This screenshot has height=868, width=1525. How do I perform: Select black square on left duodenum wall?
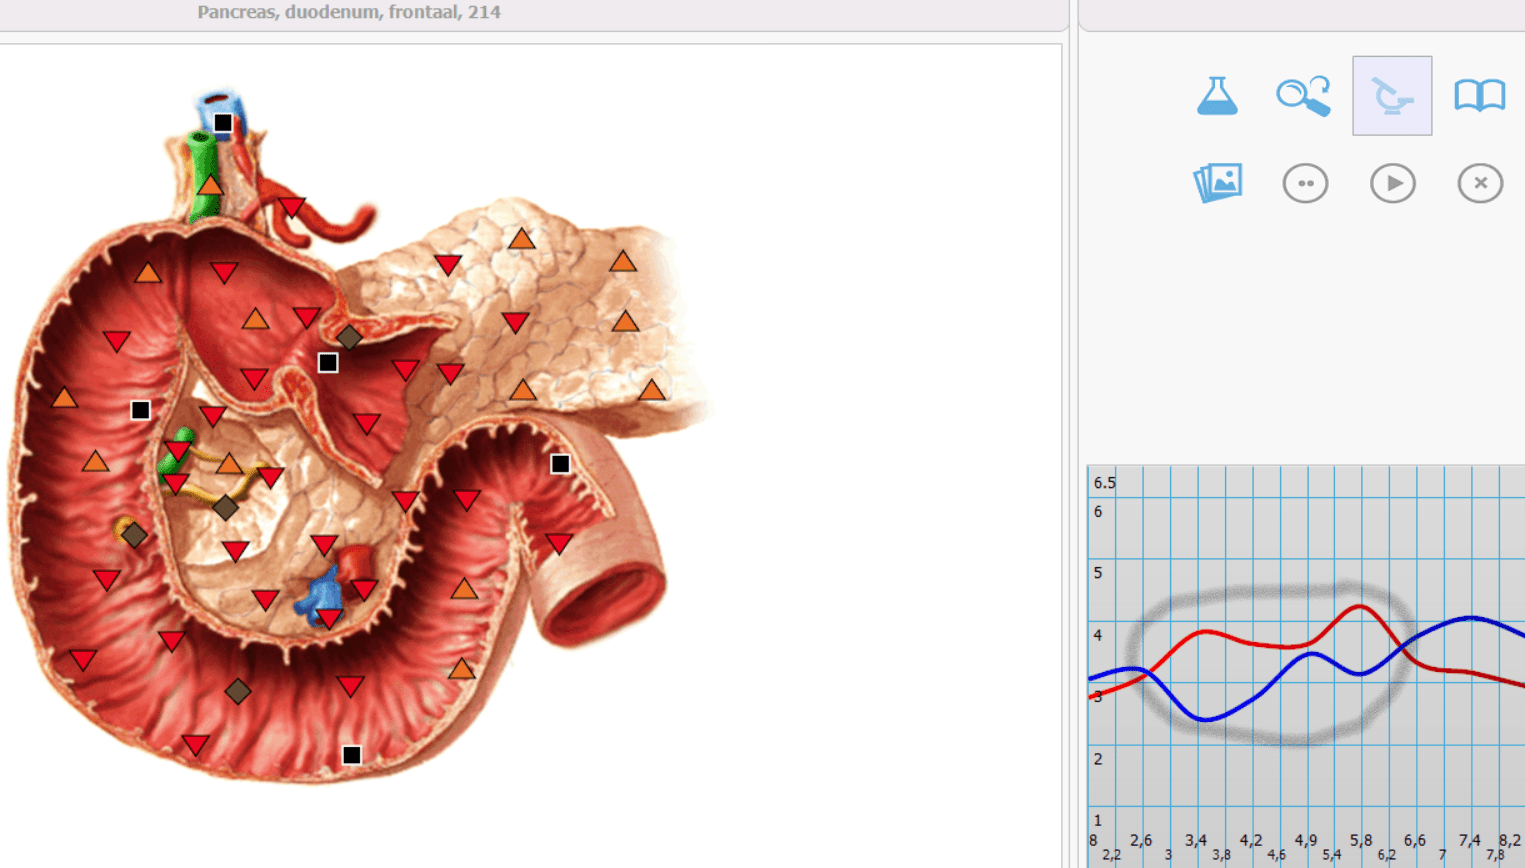[x=141, y=410]
